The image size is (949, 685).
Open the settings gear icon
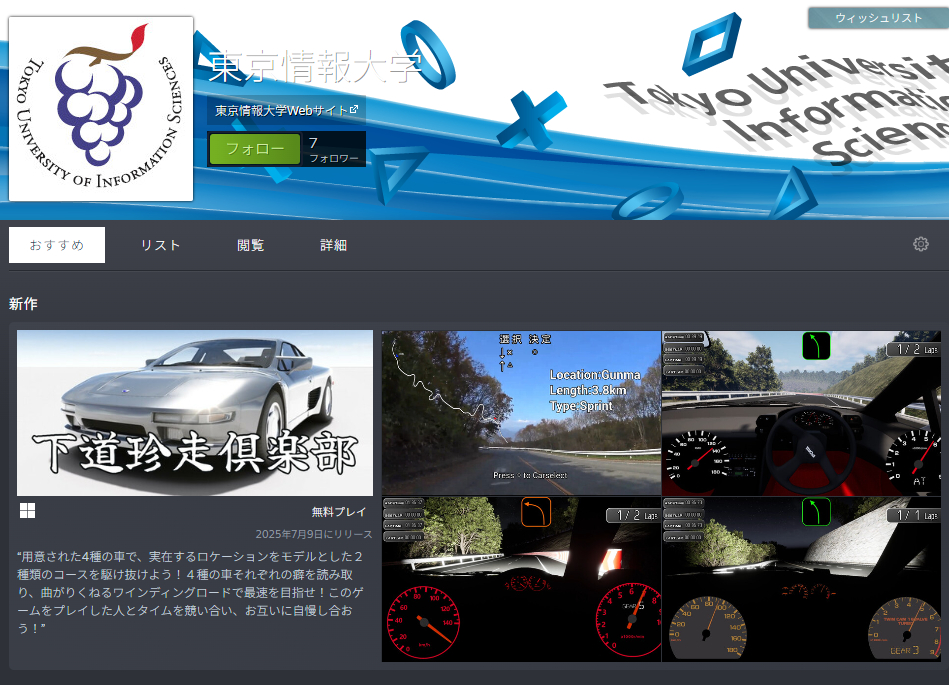coord(921,244)
